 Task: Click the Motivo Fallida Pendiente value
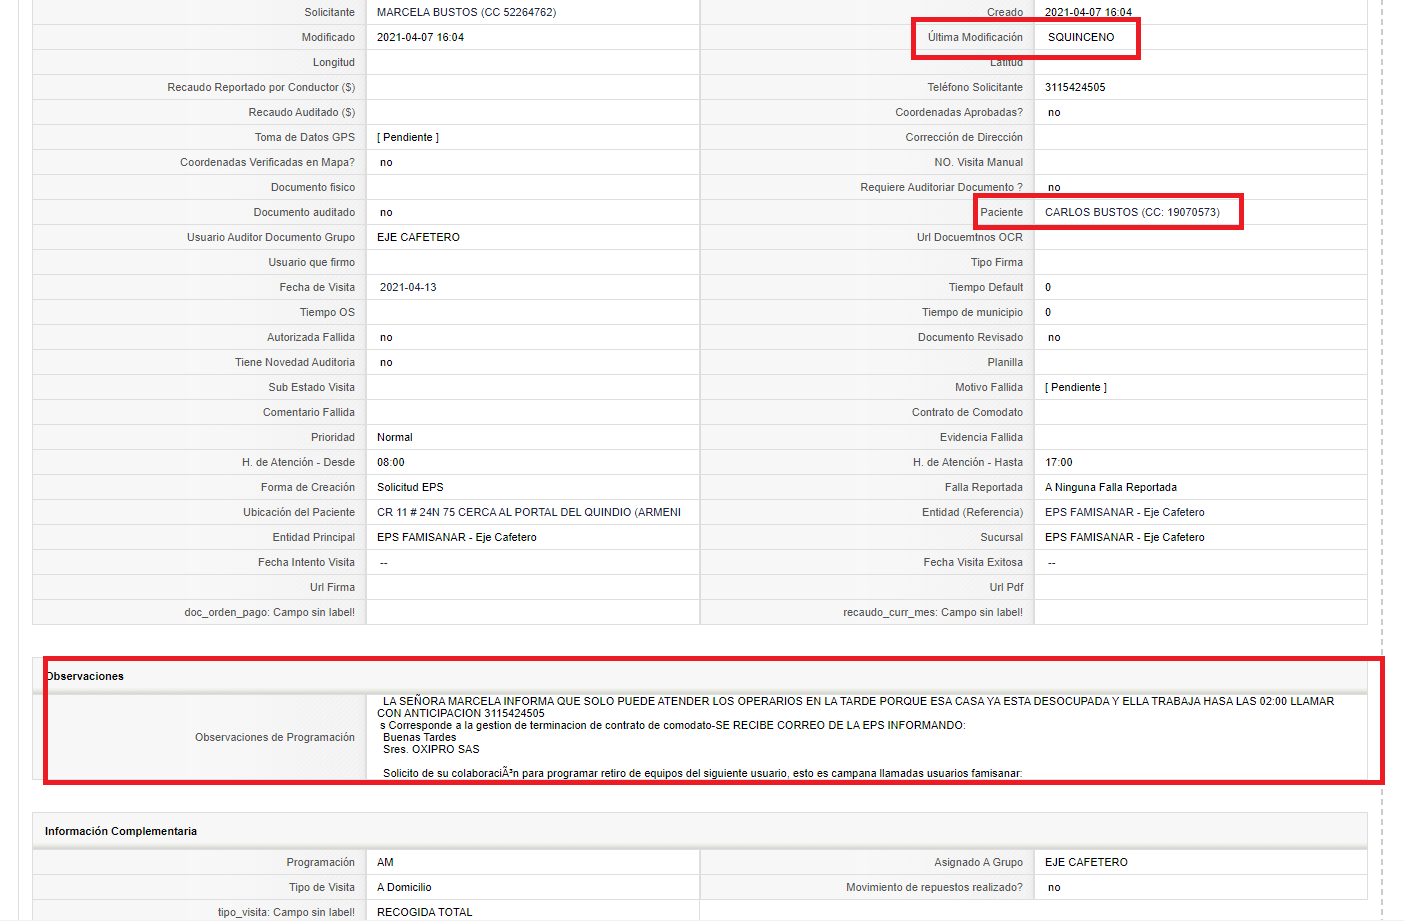[x=1076, y=387]
